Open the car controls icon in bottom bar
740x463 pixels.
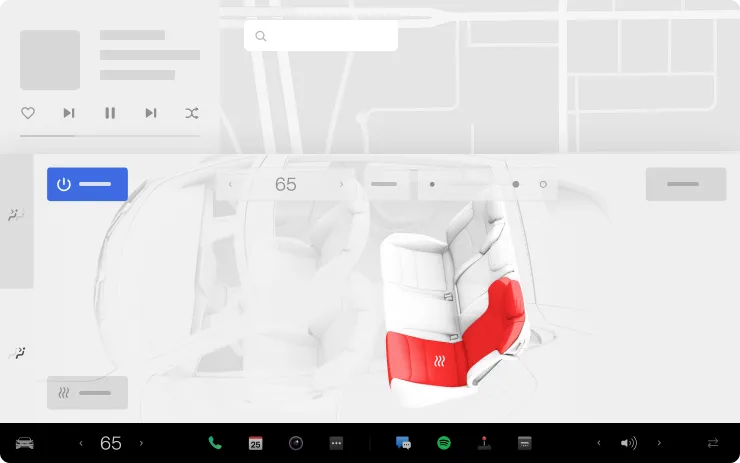(25, 443)
